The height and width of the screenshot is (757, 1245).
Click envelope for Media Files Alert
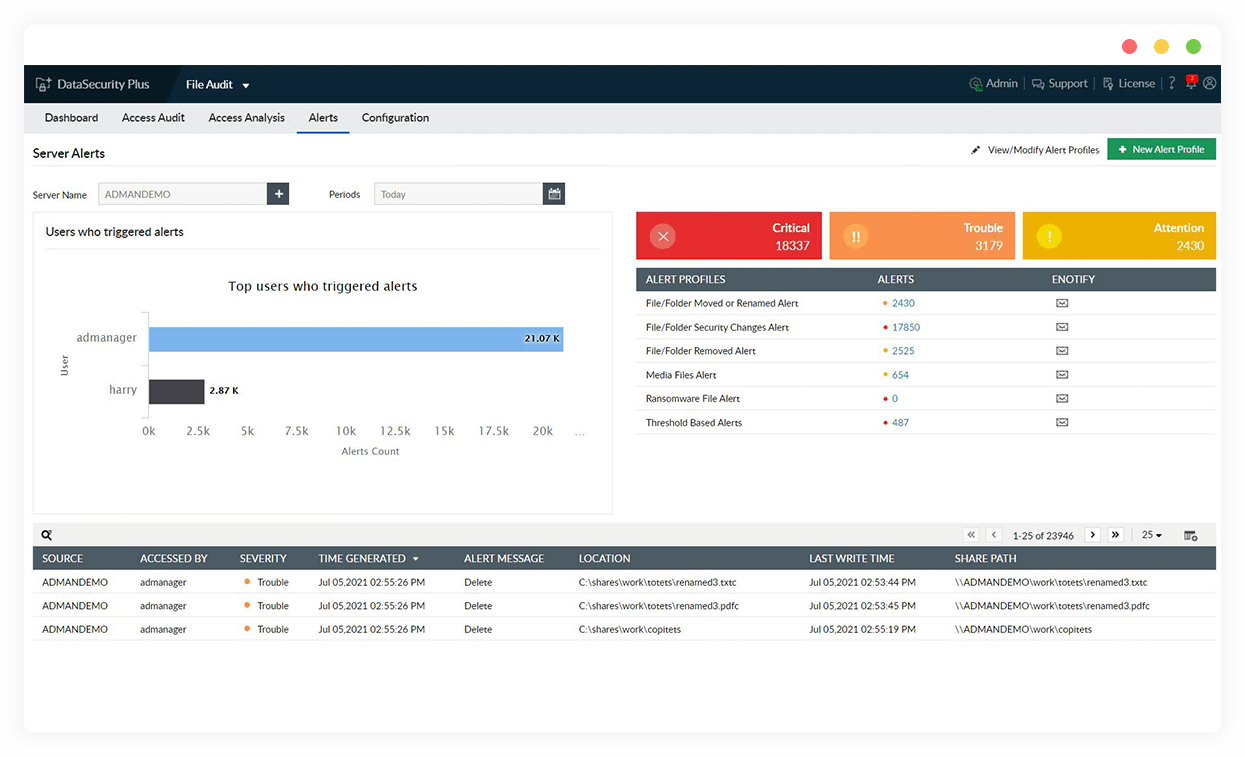tap(1062, 375)
